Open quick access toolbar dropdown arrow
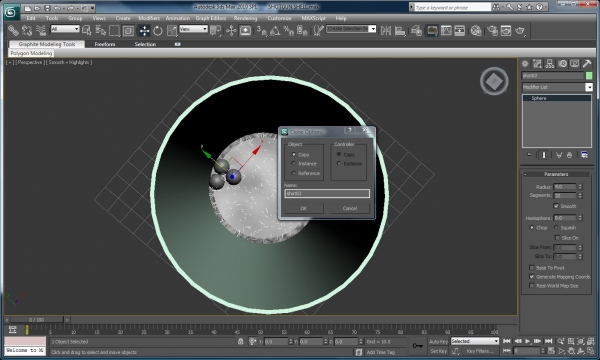Screen dimensions: 600x360 point(92,8)
